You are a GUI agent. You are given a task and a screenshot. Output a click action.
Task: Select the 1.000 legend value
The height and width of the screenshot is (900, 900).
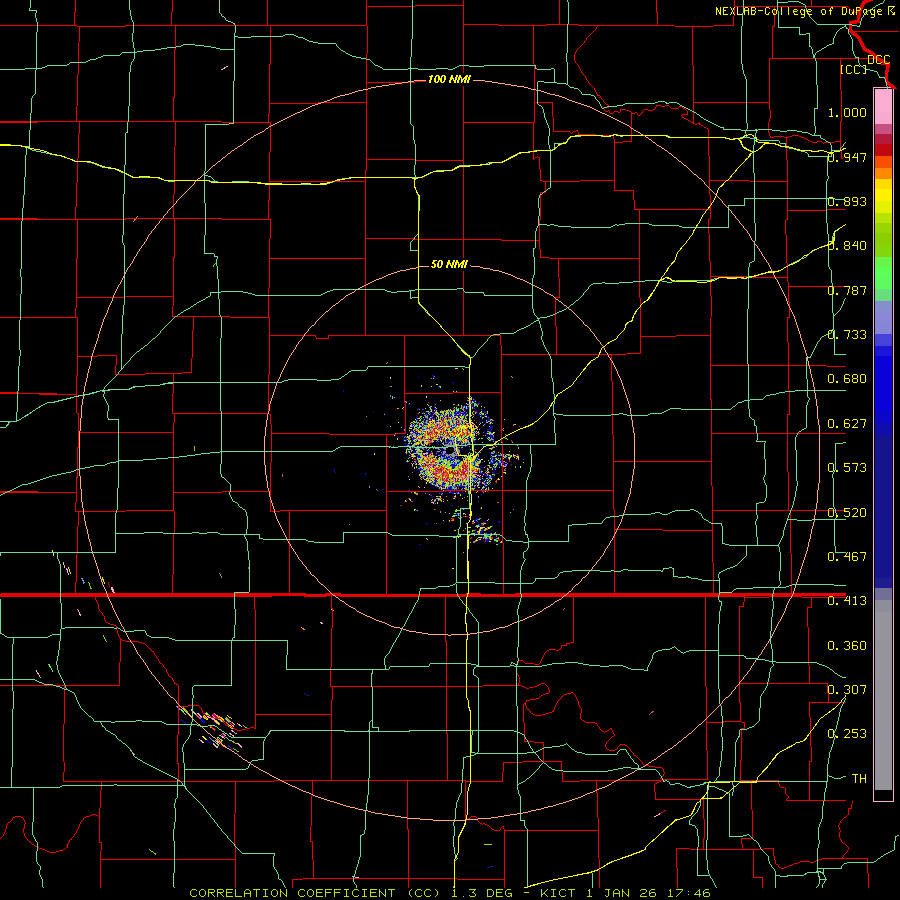pyautogui.click(x=847, y=112)
